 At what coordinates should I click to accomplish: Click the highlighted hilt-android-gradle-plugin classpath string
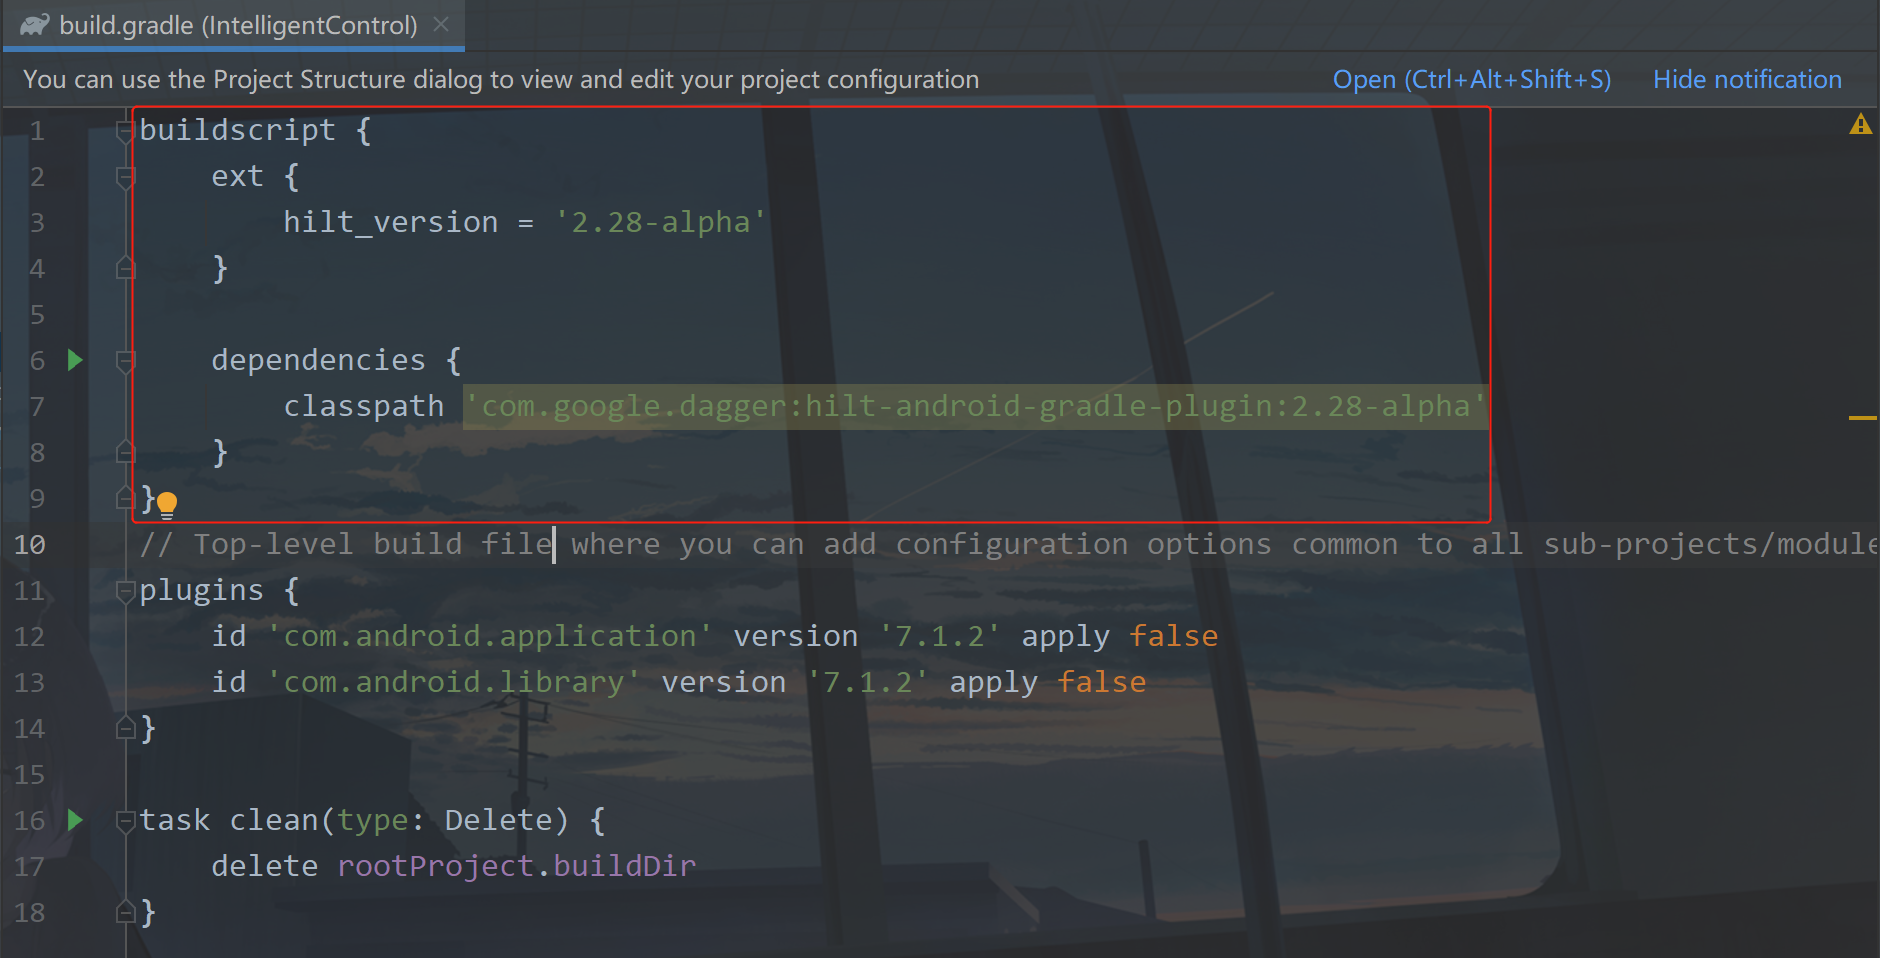click(x=973, y=405)
